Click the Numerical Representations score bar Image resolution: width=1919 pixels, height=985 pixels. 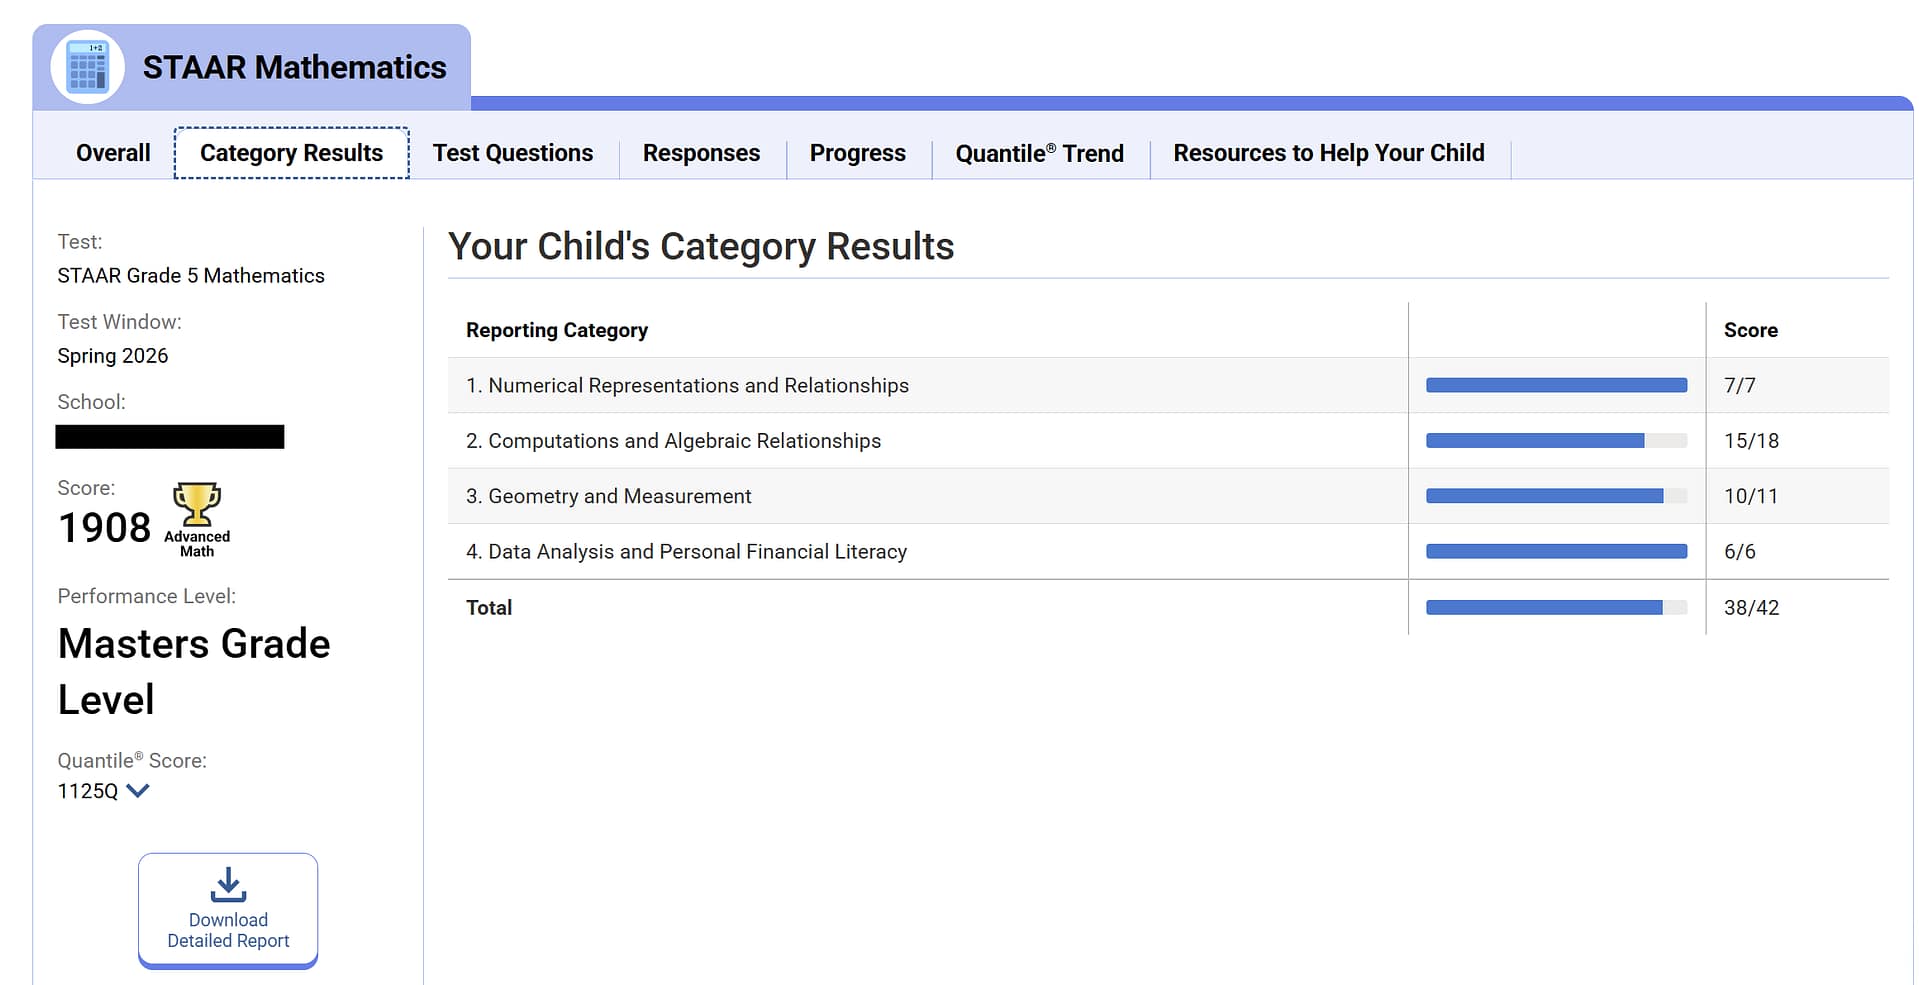click(1556, 385)
